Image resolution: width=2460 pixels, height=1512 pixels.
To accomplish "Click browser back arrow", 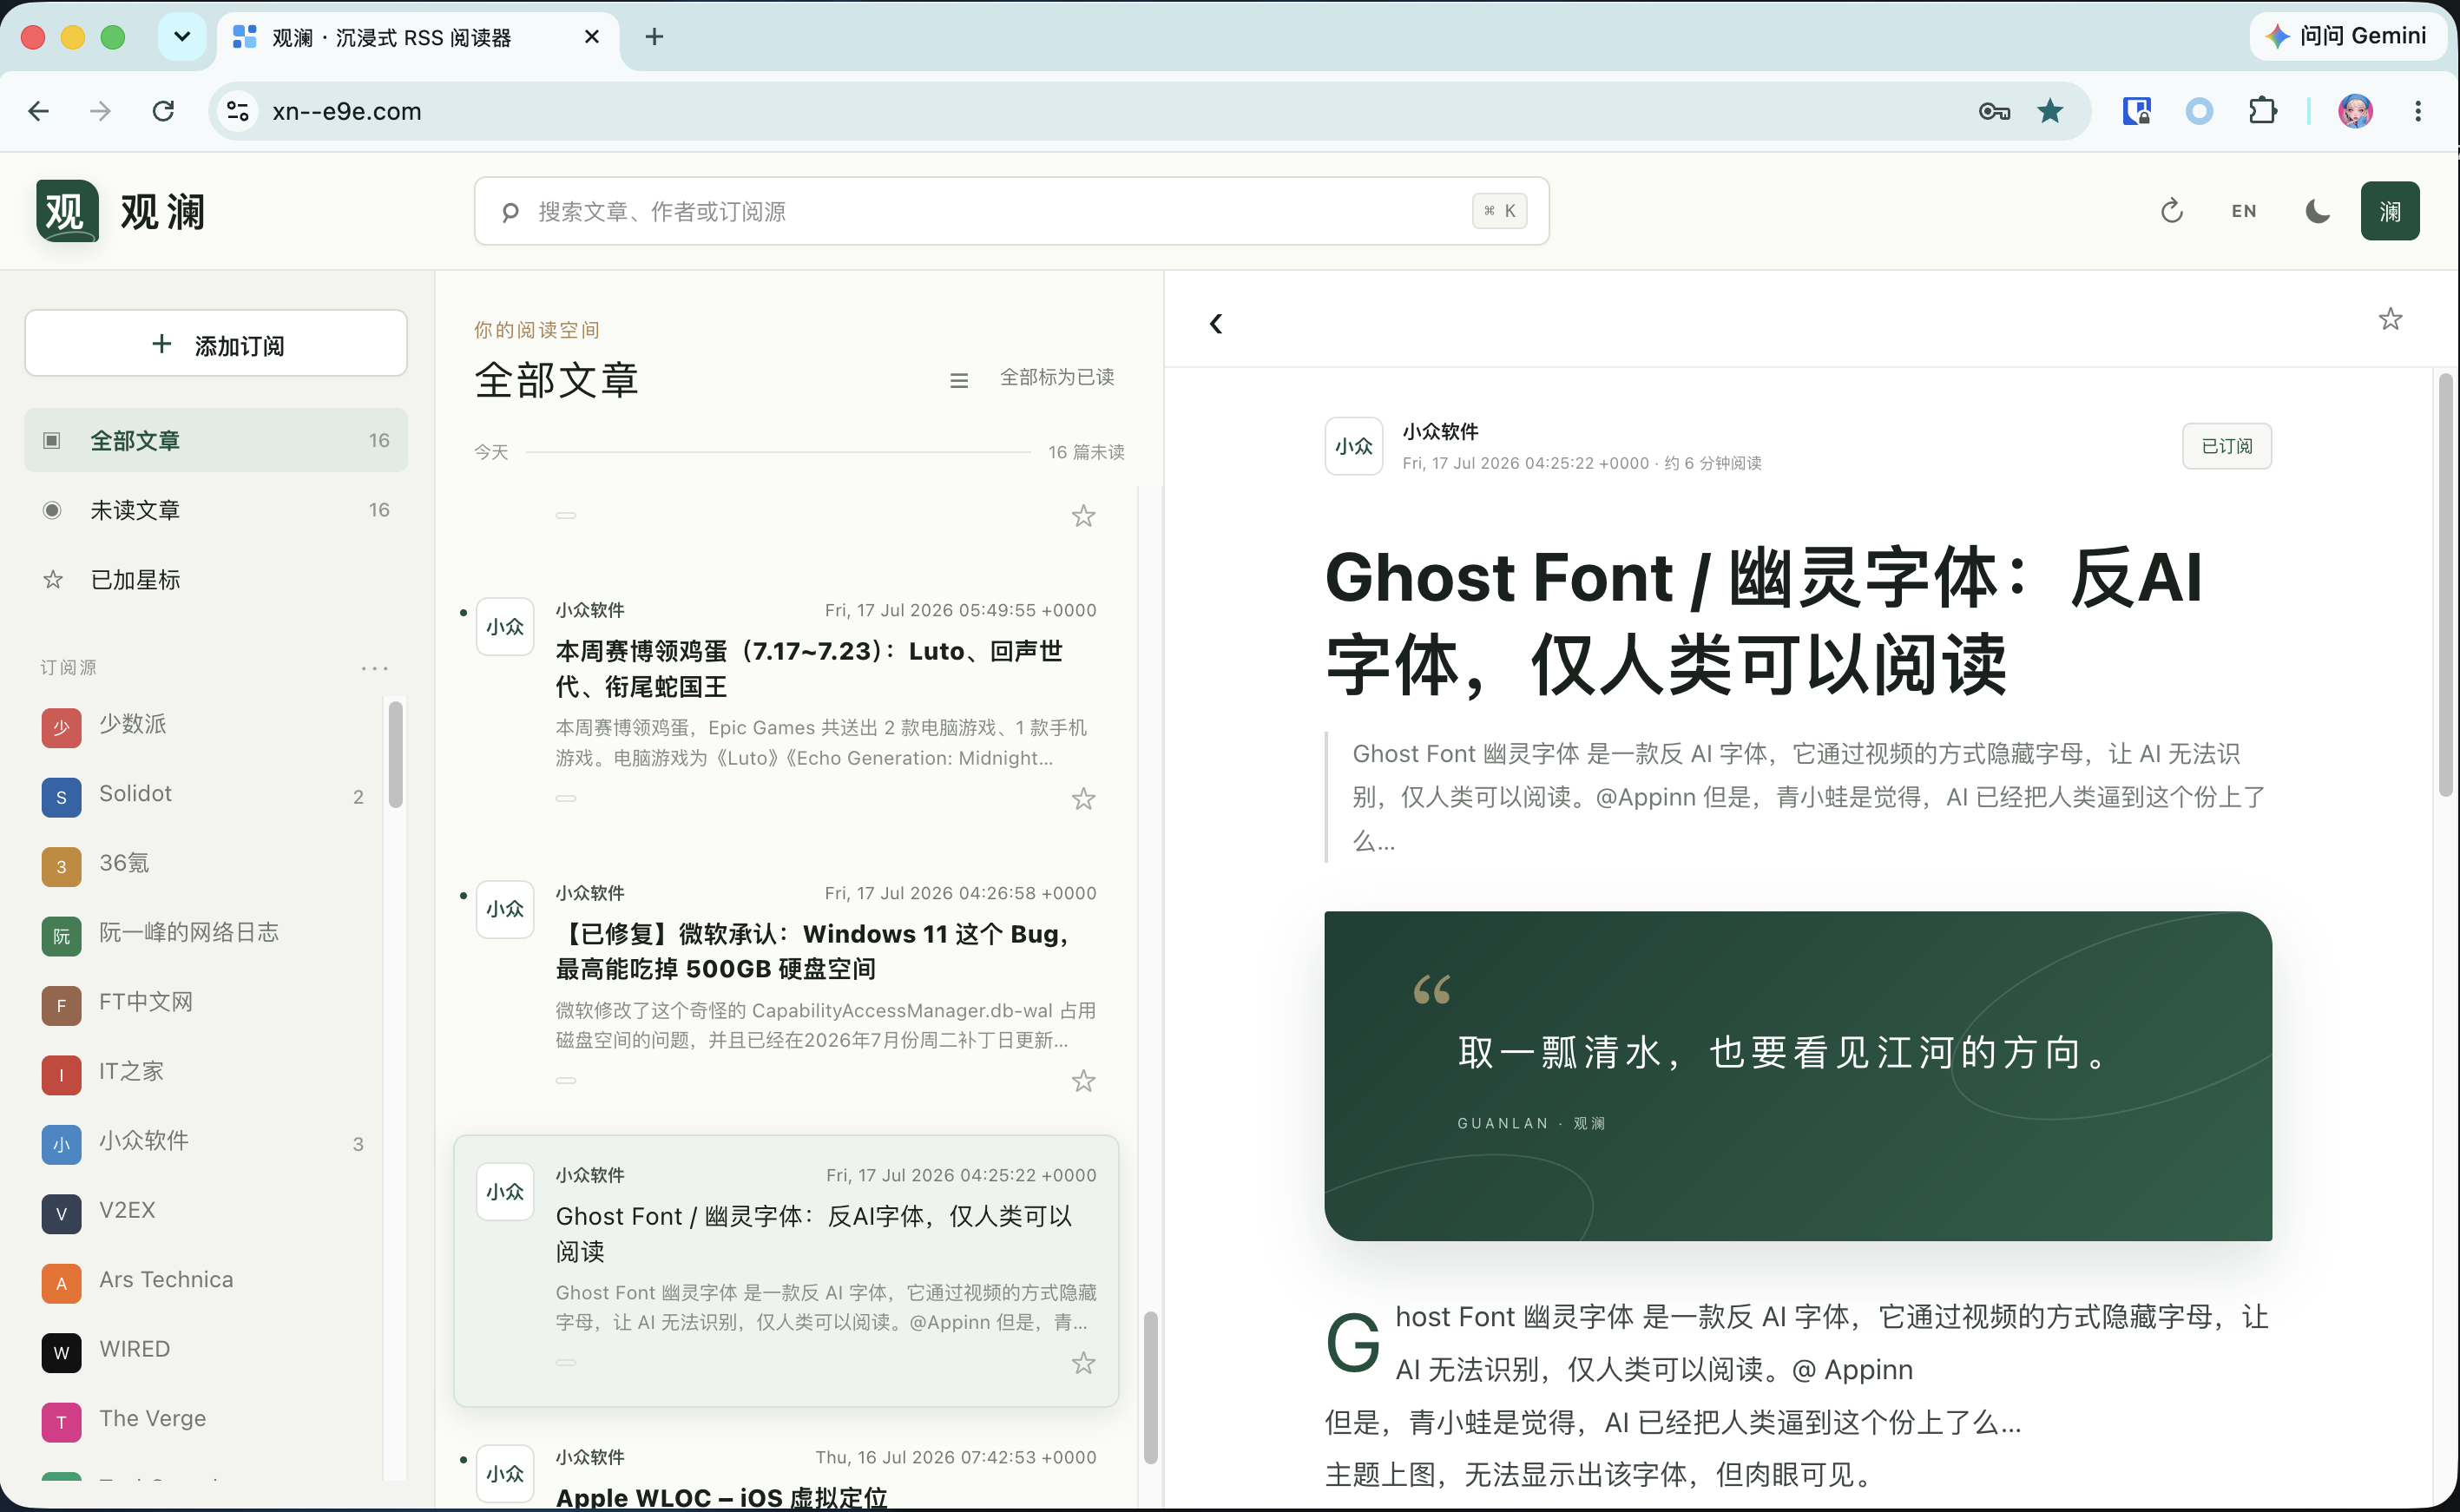I will click(x=39, y=111).
